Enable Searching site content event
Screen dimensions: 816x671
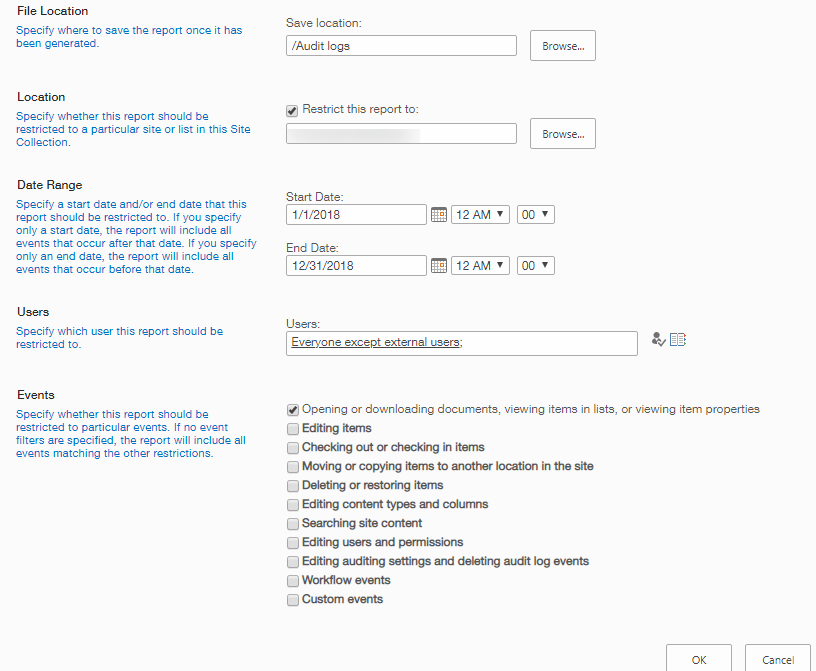tap(292, 524)
